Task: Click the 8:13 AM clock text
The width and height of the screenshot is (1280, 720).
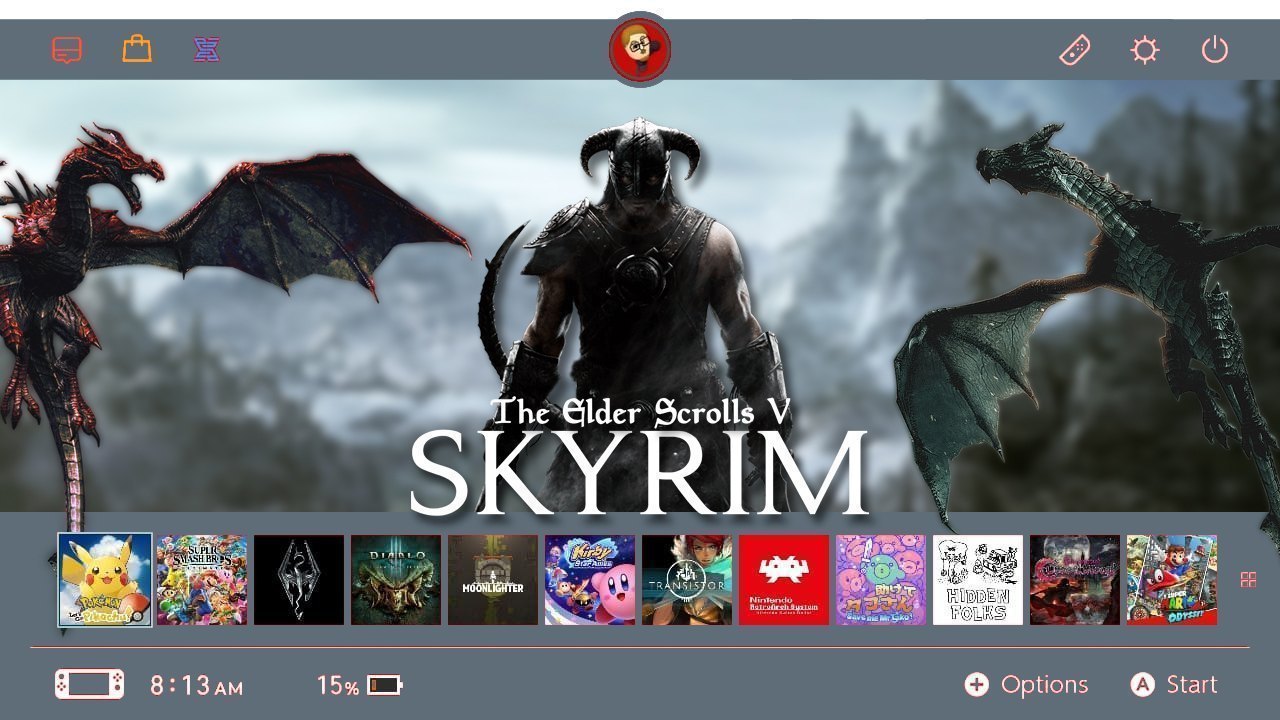Action: 196,685
